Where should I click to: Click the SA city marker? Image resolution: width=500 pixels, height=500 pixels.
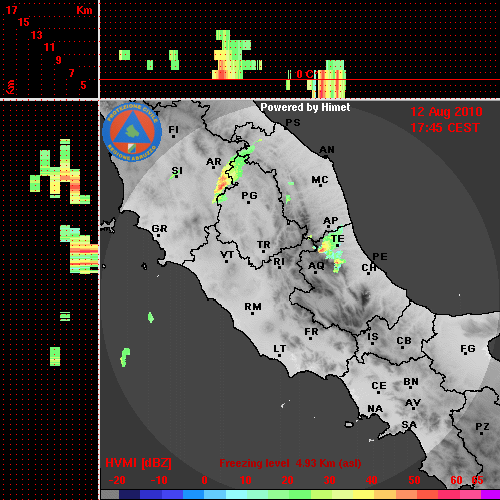(x=409, y=430)
